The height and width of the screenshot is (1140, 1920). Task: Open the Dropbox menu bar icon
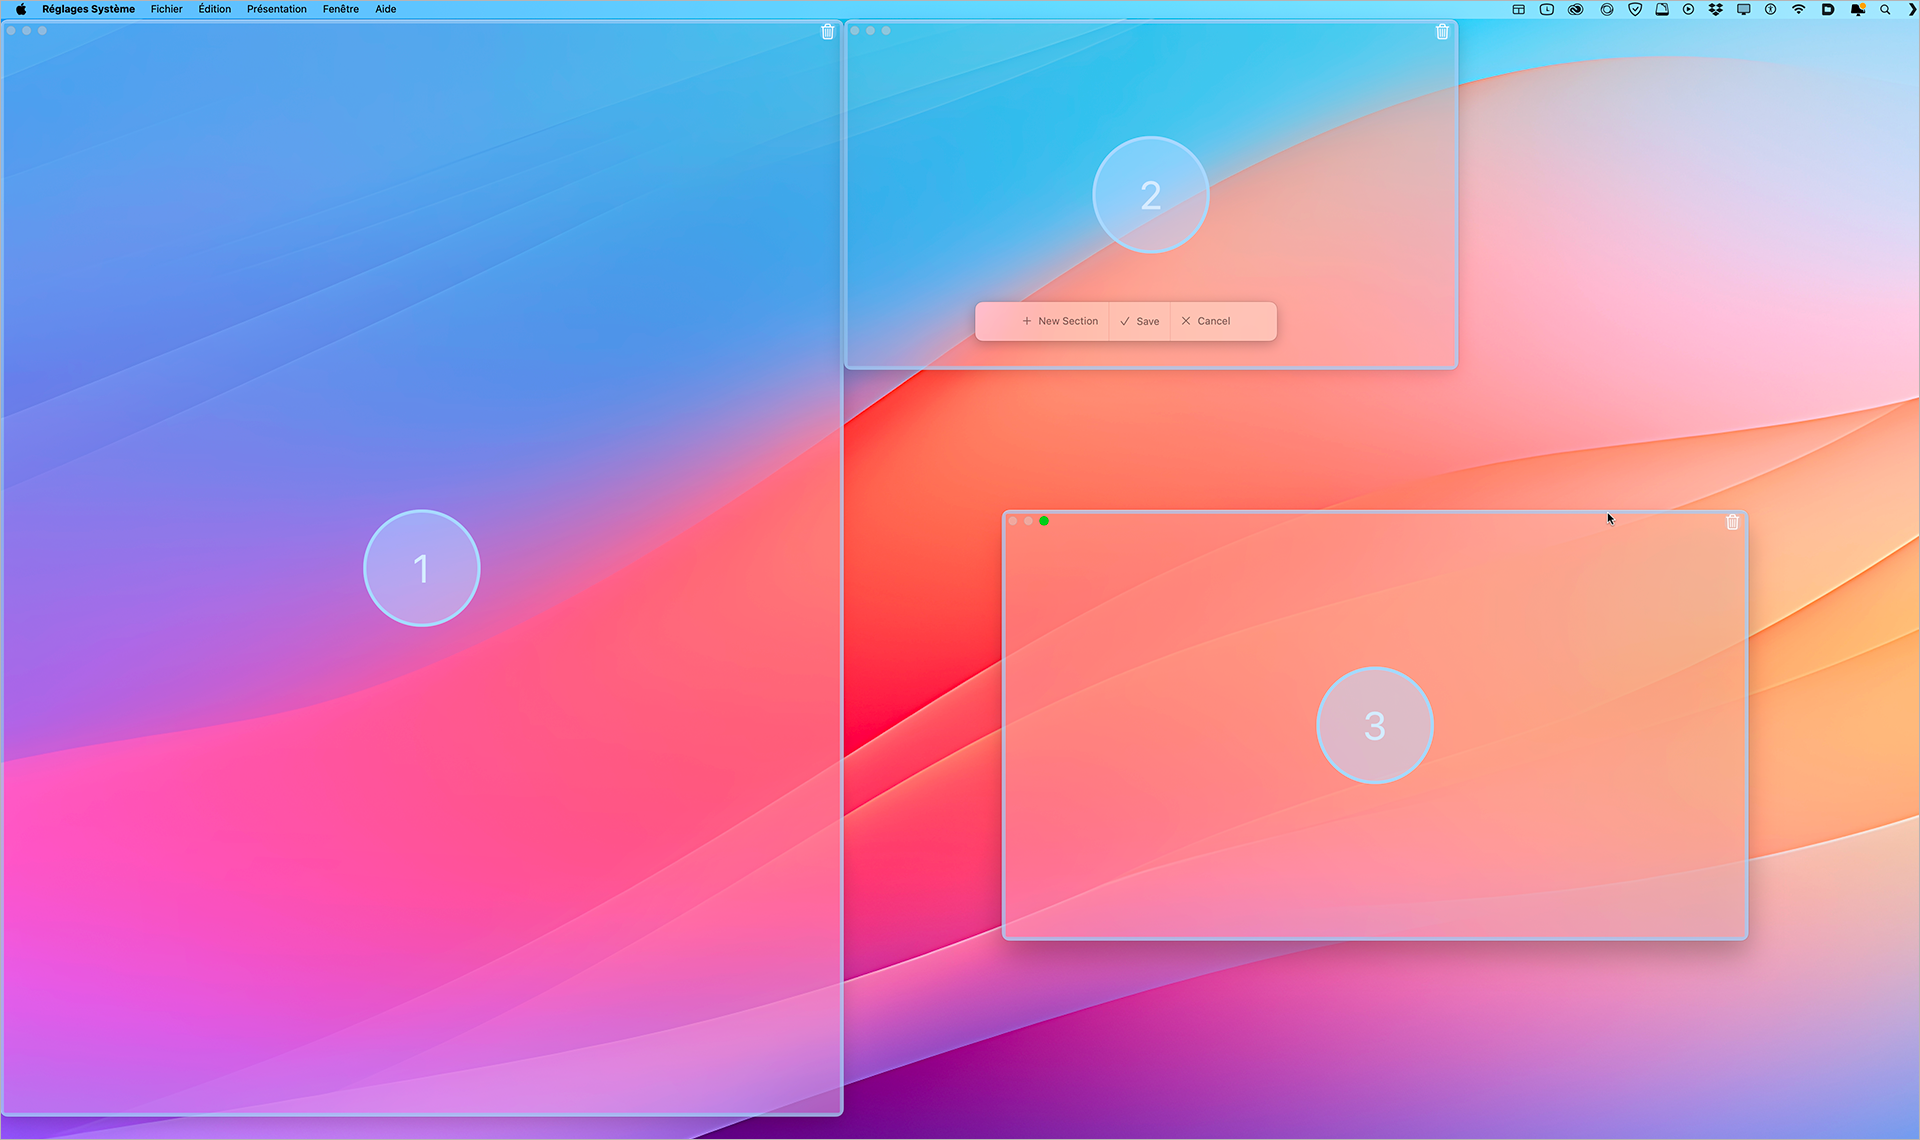pyautogui.click(x=1716, y=9)
